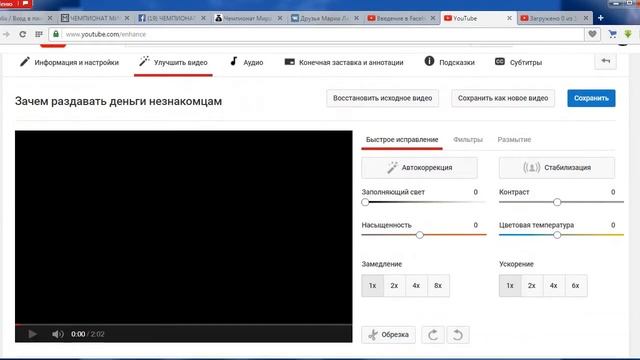Select 6x speed-up under Ускорение
Image resolution: width=640 pixels, height=360 pixels.
click(576, 286)
